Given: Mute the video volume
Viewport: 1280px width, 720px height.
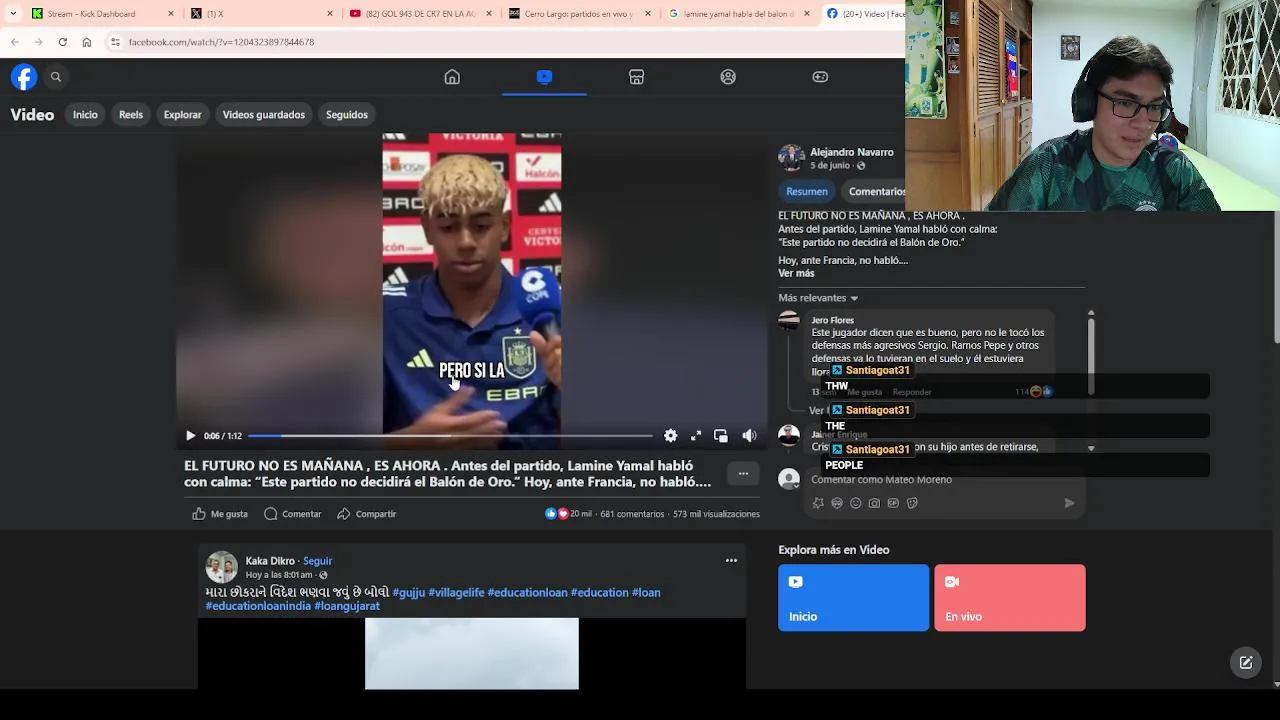Looking at the screenshot, I should click(x=749, y=436).
